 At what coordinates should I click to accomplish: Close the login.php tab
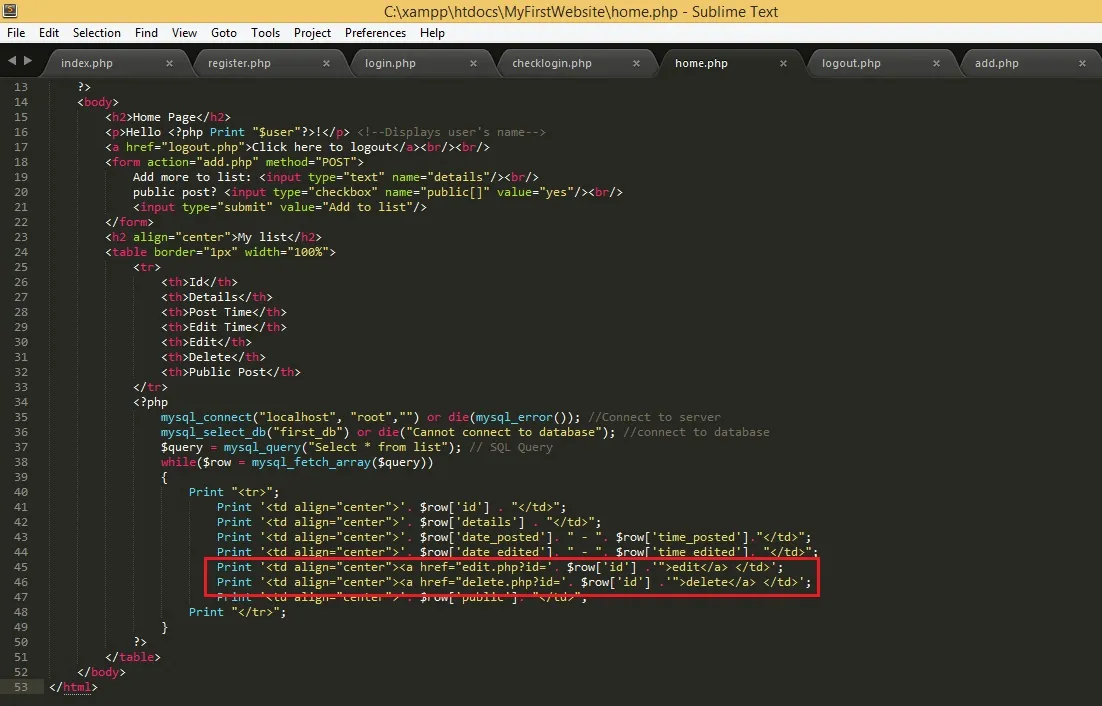473,63
